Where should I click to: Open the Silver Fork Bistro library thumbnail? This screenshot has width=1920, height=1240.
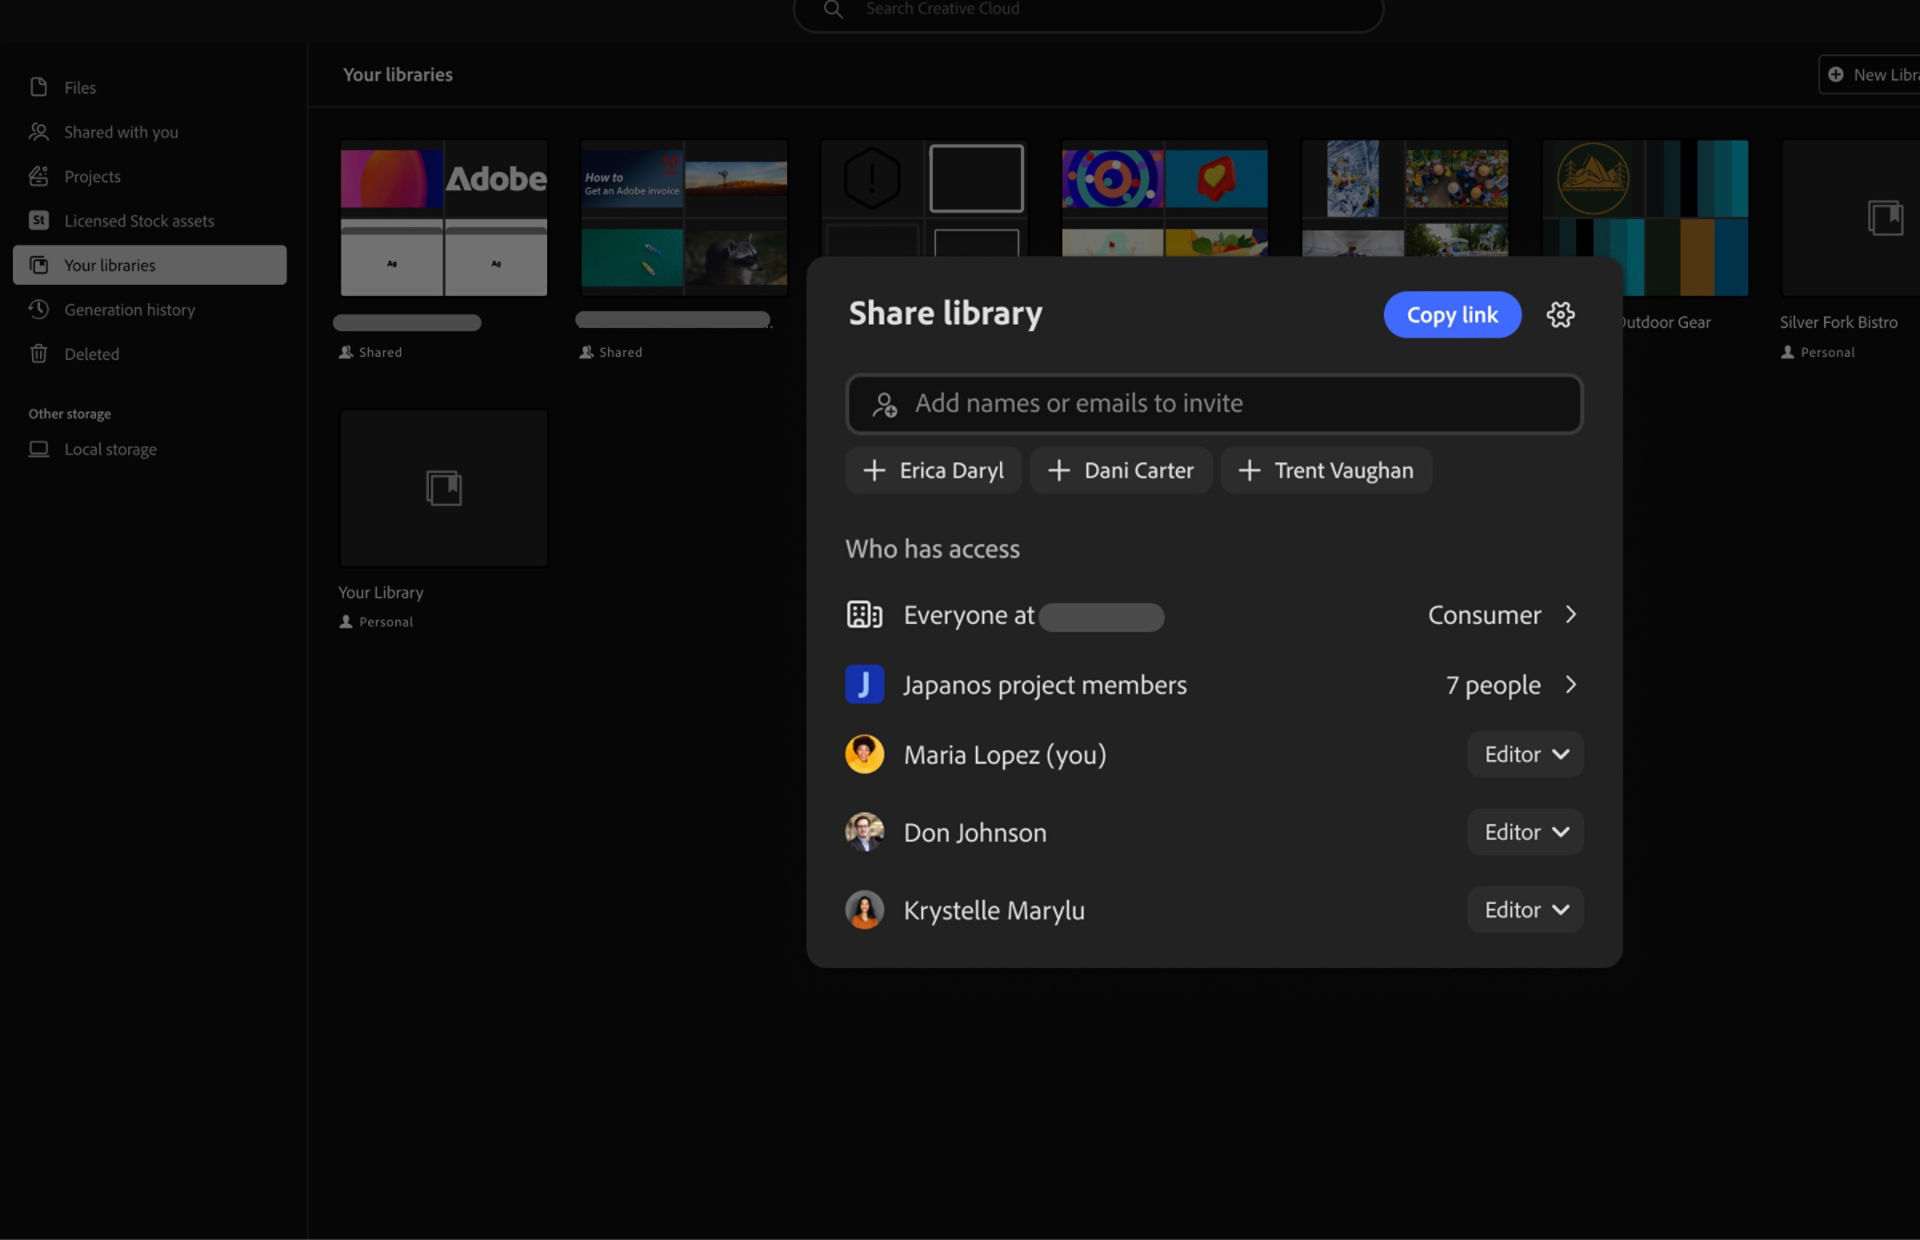1850,218
